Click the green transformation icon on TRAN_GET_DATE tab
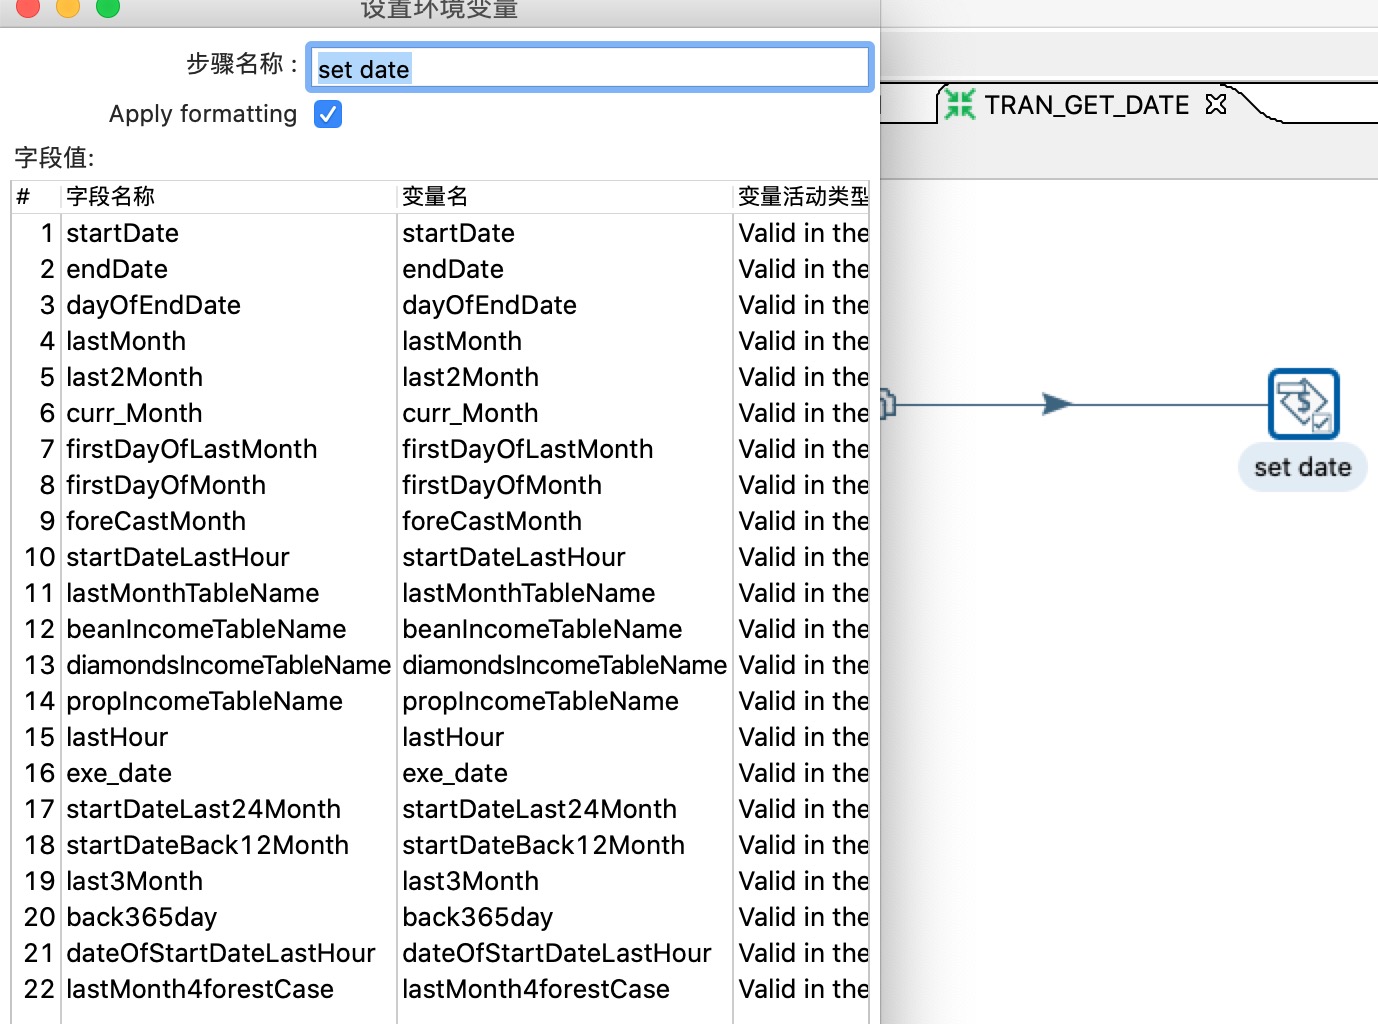1378x1024 pixels. tap(959, 103)
